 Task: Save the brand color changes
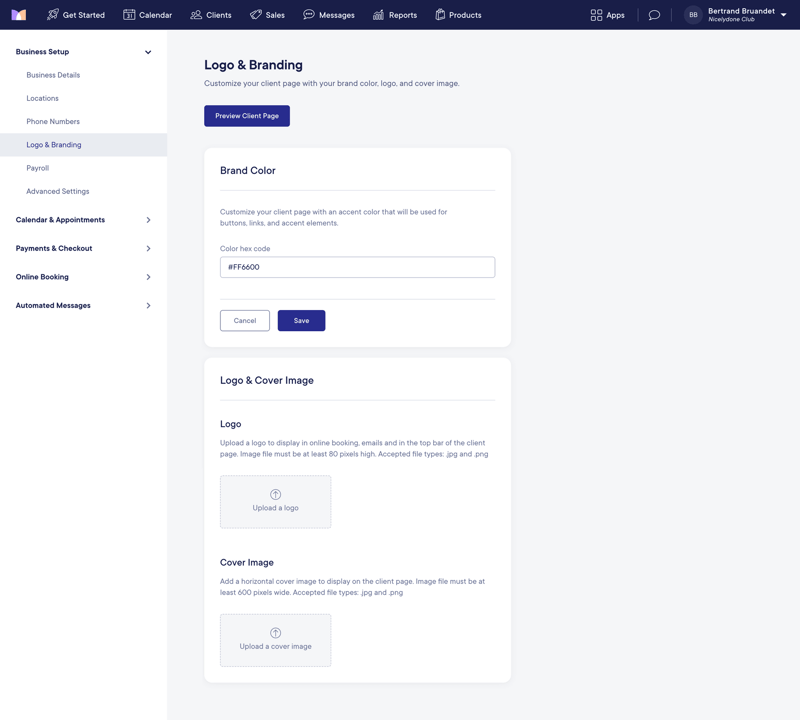point(301,320)
